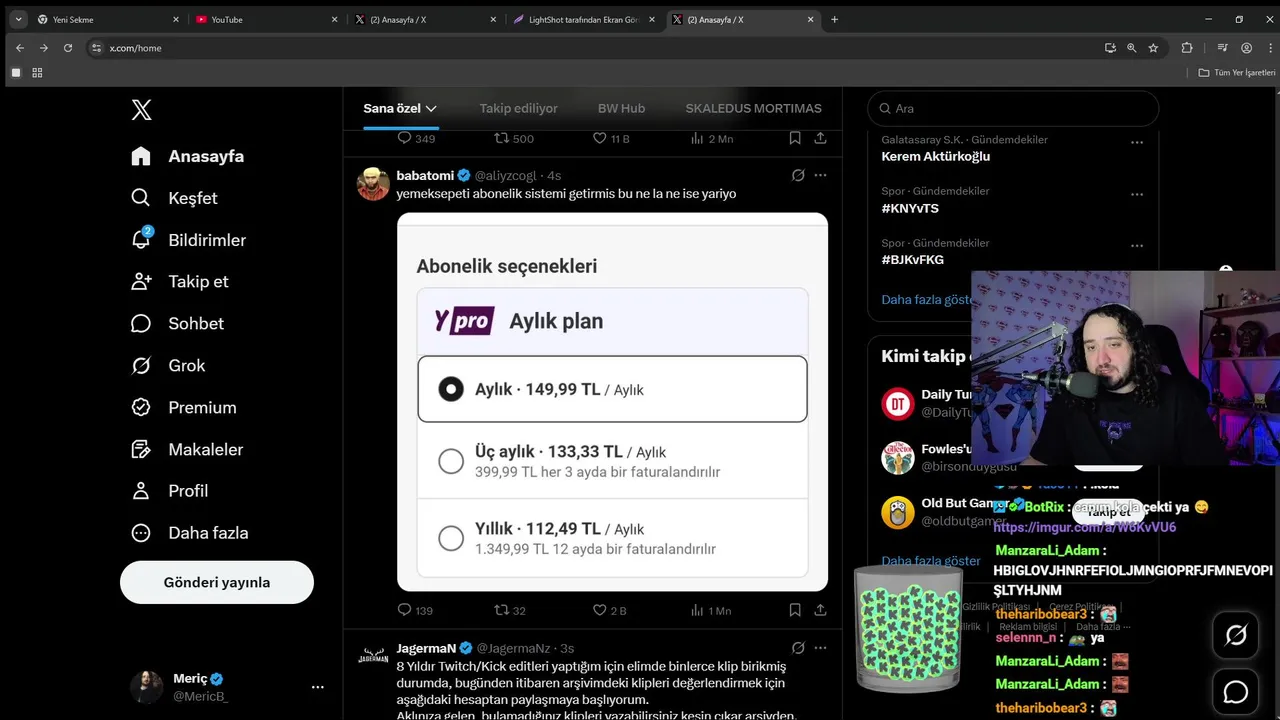Open Chrome profile avatar menu
1280x720 pixels.
pyautogui.click(x=1246, y=48)
